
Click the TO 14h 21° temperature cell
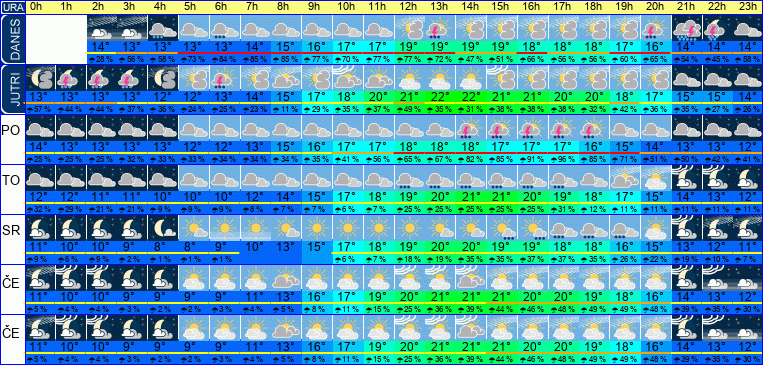[470, 197]
